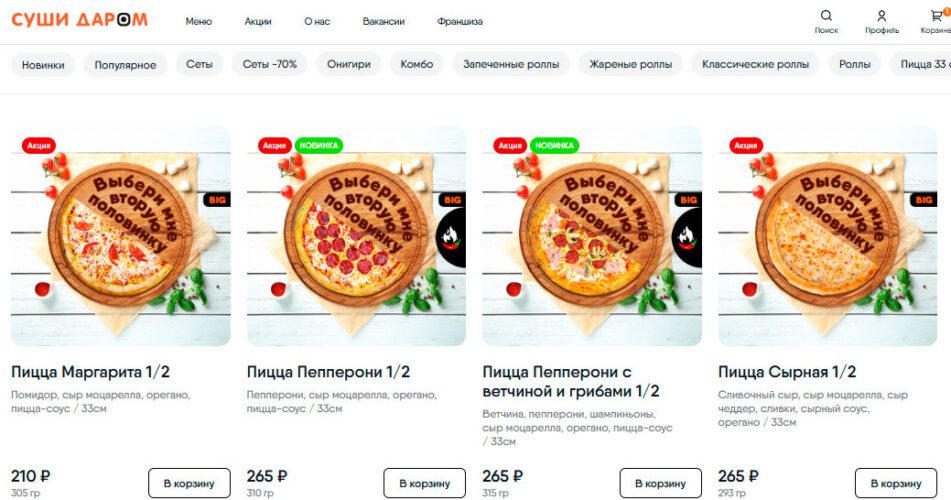Add Пицца Маргарита 1/2 to cart
This screenshot has width=951, height=500.
[189, 483]
